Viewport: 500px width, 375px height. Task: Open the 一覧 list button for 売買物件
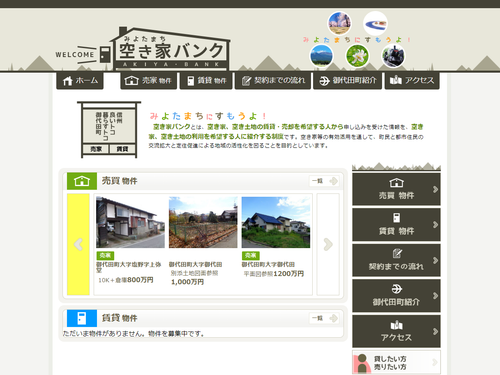[x=324, y=181]
